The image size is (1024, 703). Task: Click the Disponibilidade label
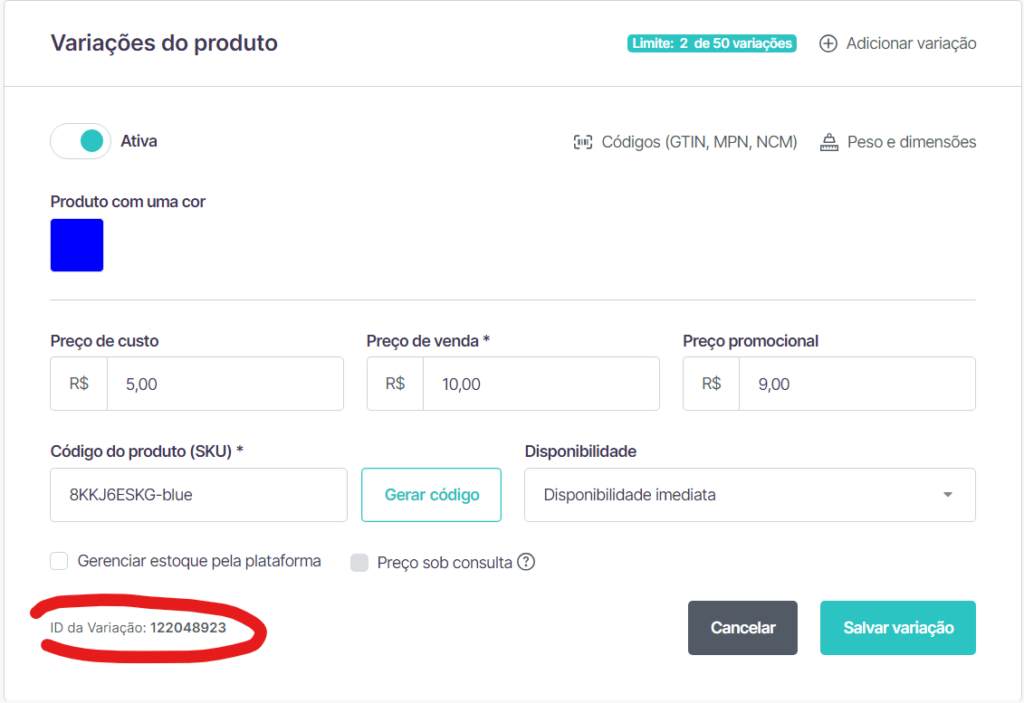[581, 451]
